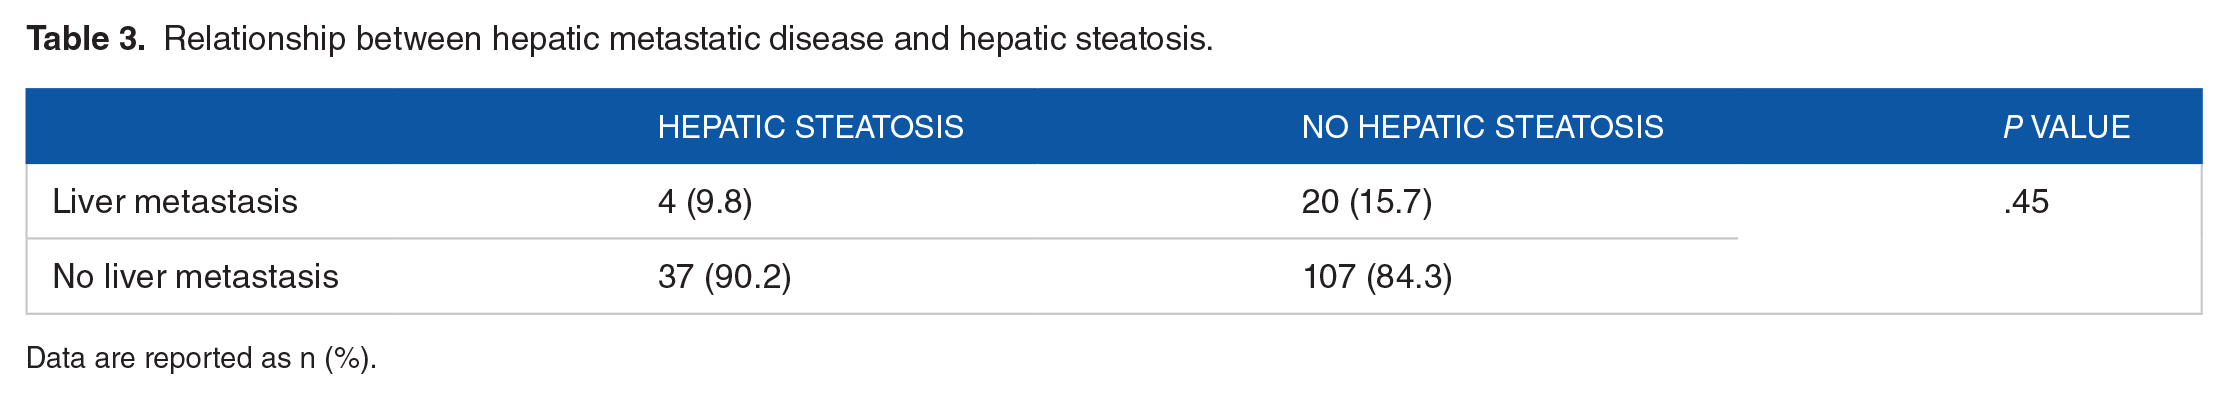Click 'hepatic steatosis' at the caption end
Image resolution: width=2228 pixels, height=399 pixels.
[x=1082, y=39]
